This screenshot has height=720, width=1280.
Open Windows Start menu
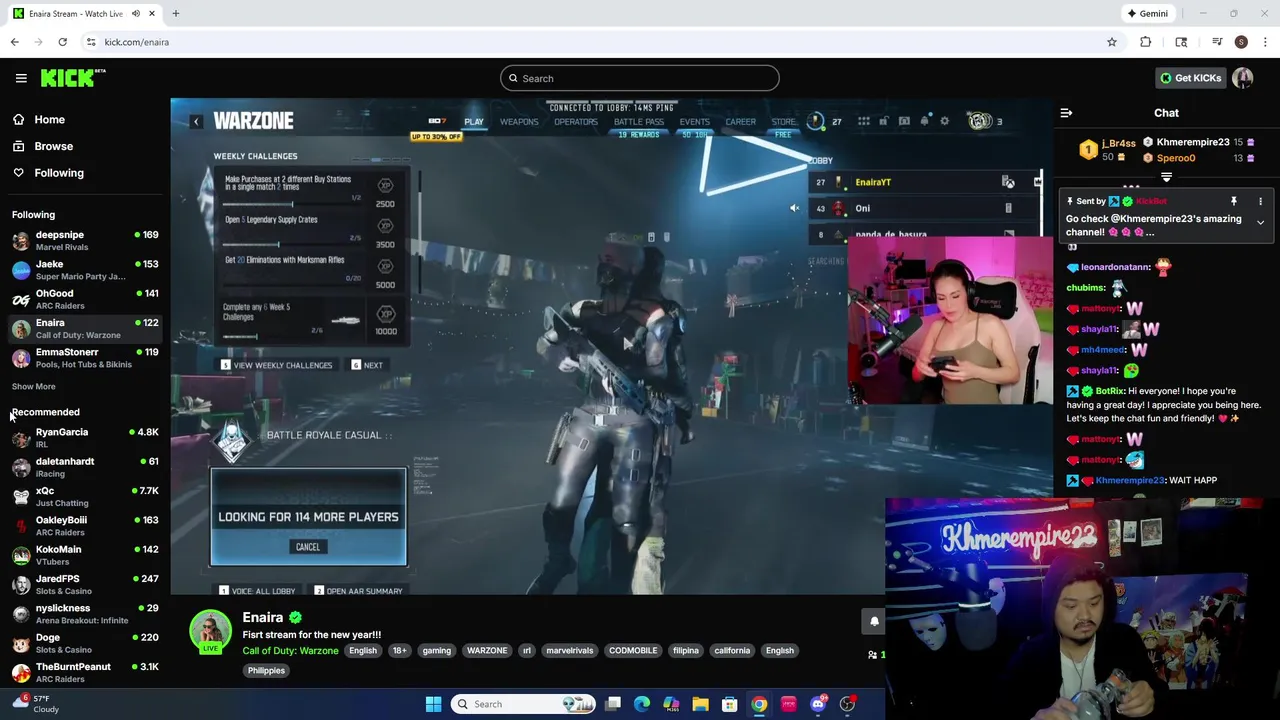pyautogui.click(x=433, y=704)
